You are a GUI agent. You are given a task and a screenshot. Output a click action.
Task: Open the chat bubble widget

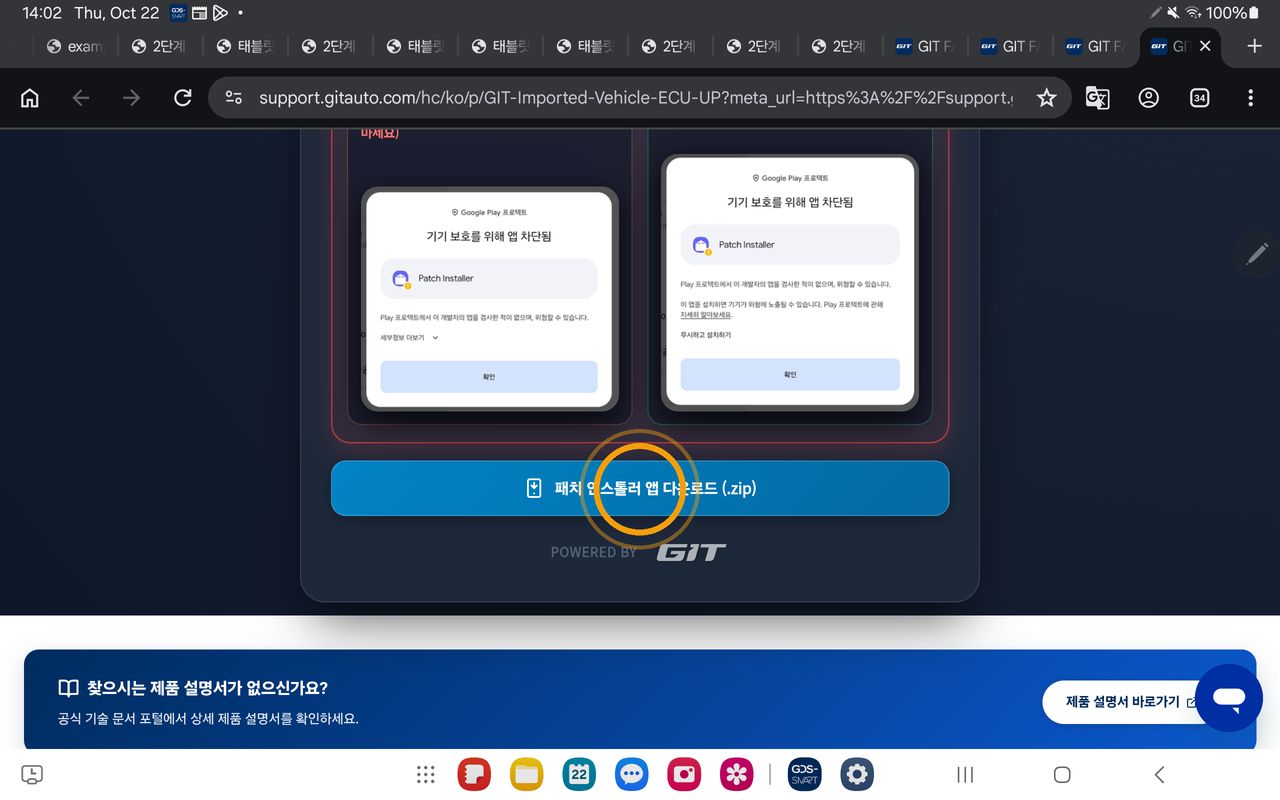coord(1229,698)
